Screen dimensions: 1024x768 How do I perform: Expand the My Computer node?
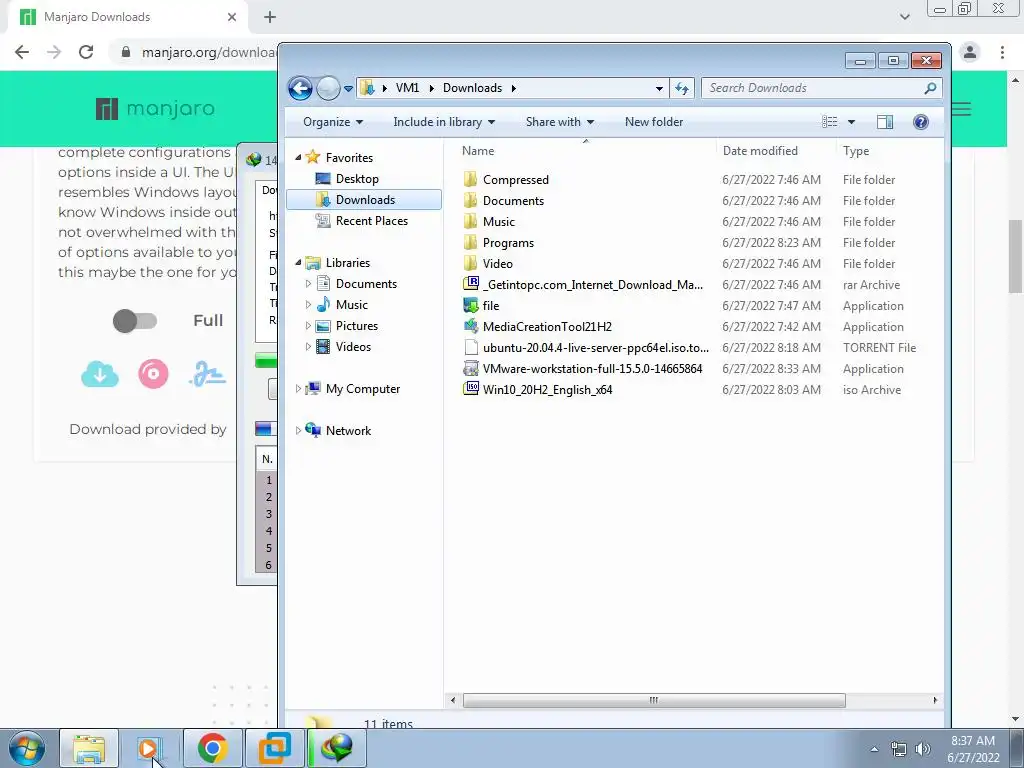(x=298, y=389)
